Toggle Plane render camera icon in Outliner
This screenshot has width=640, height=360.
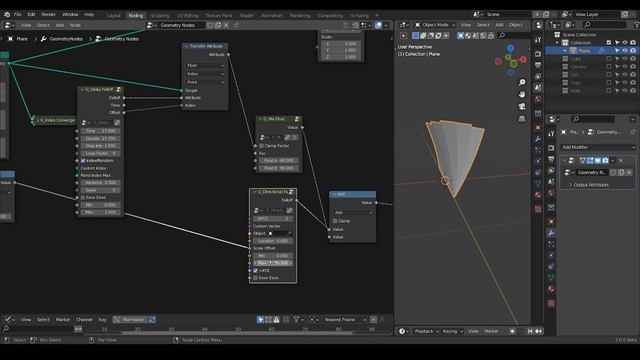click(x=633, y=51)
